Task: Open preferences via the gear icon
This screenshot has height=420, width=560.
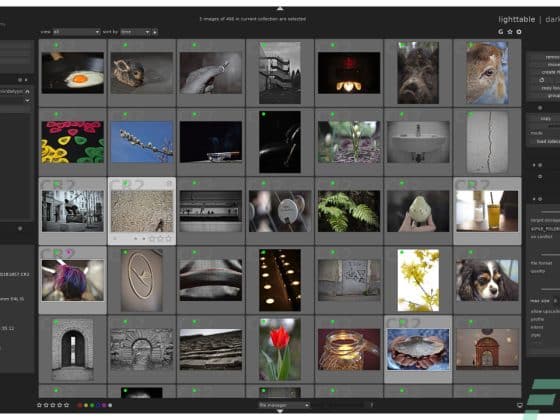Action: (x=519, y=32)
